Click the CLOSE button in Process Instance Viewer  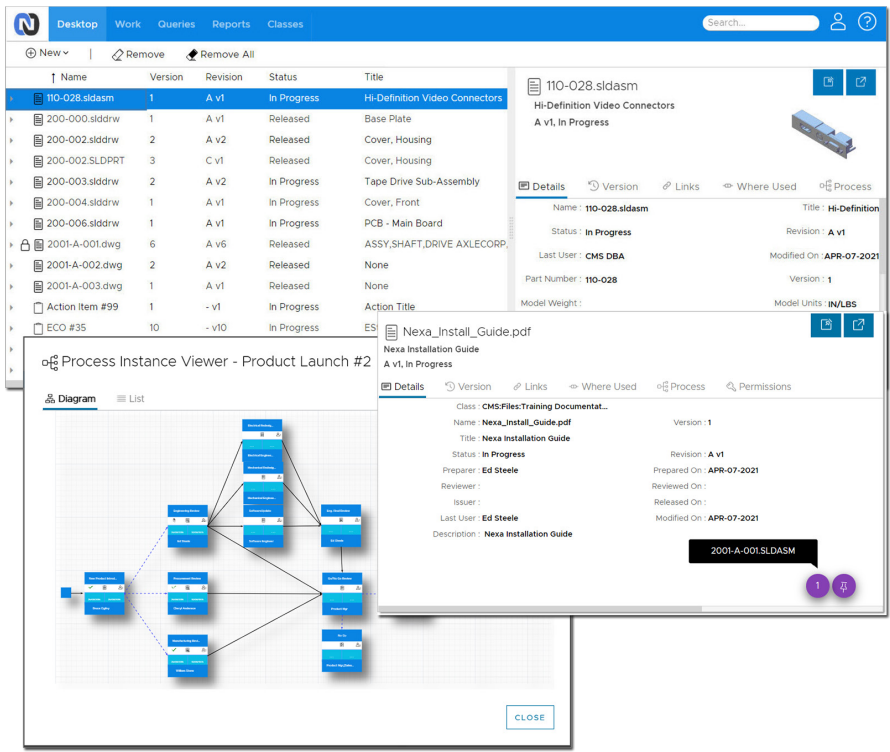coord(529,717)
